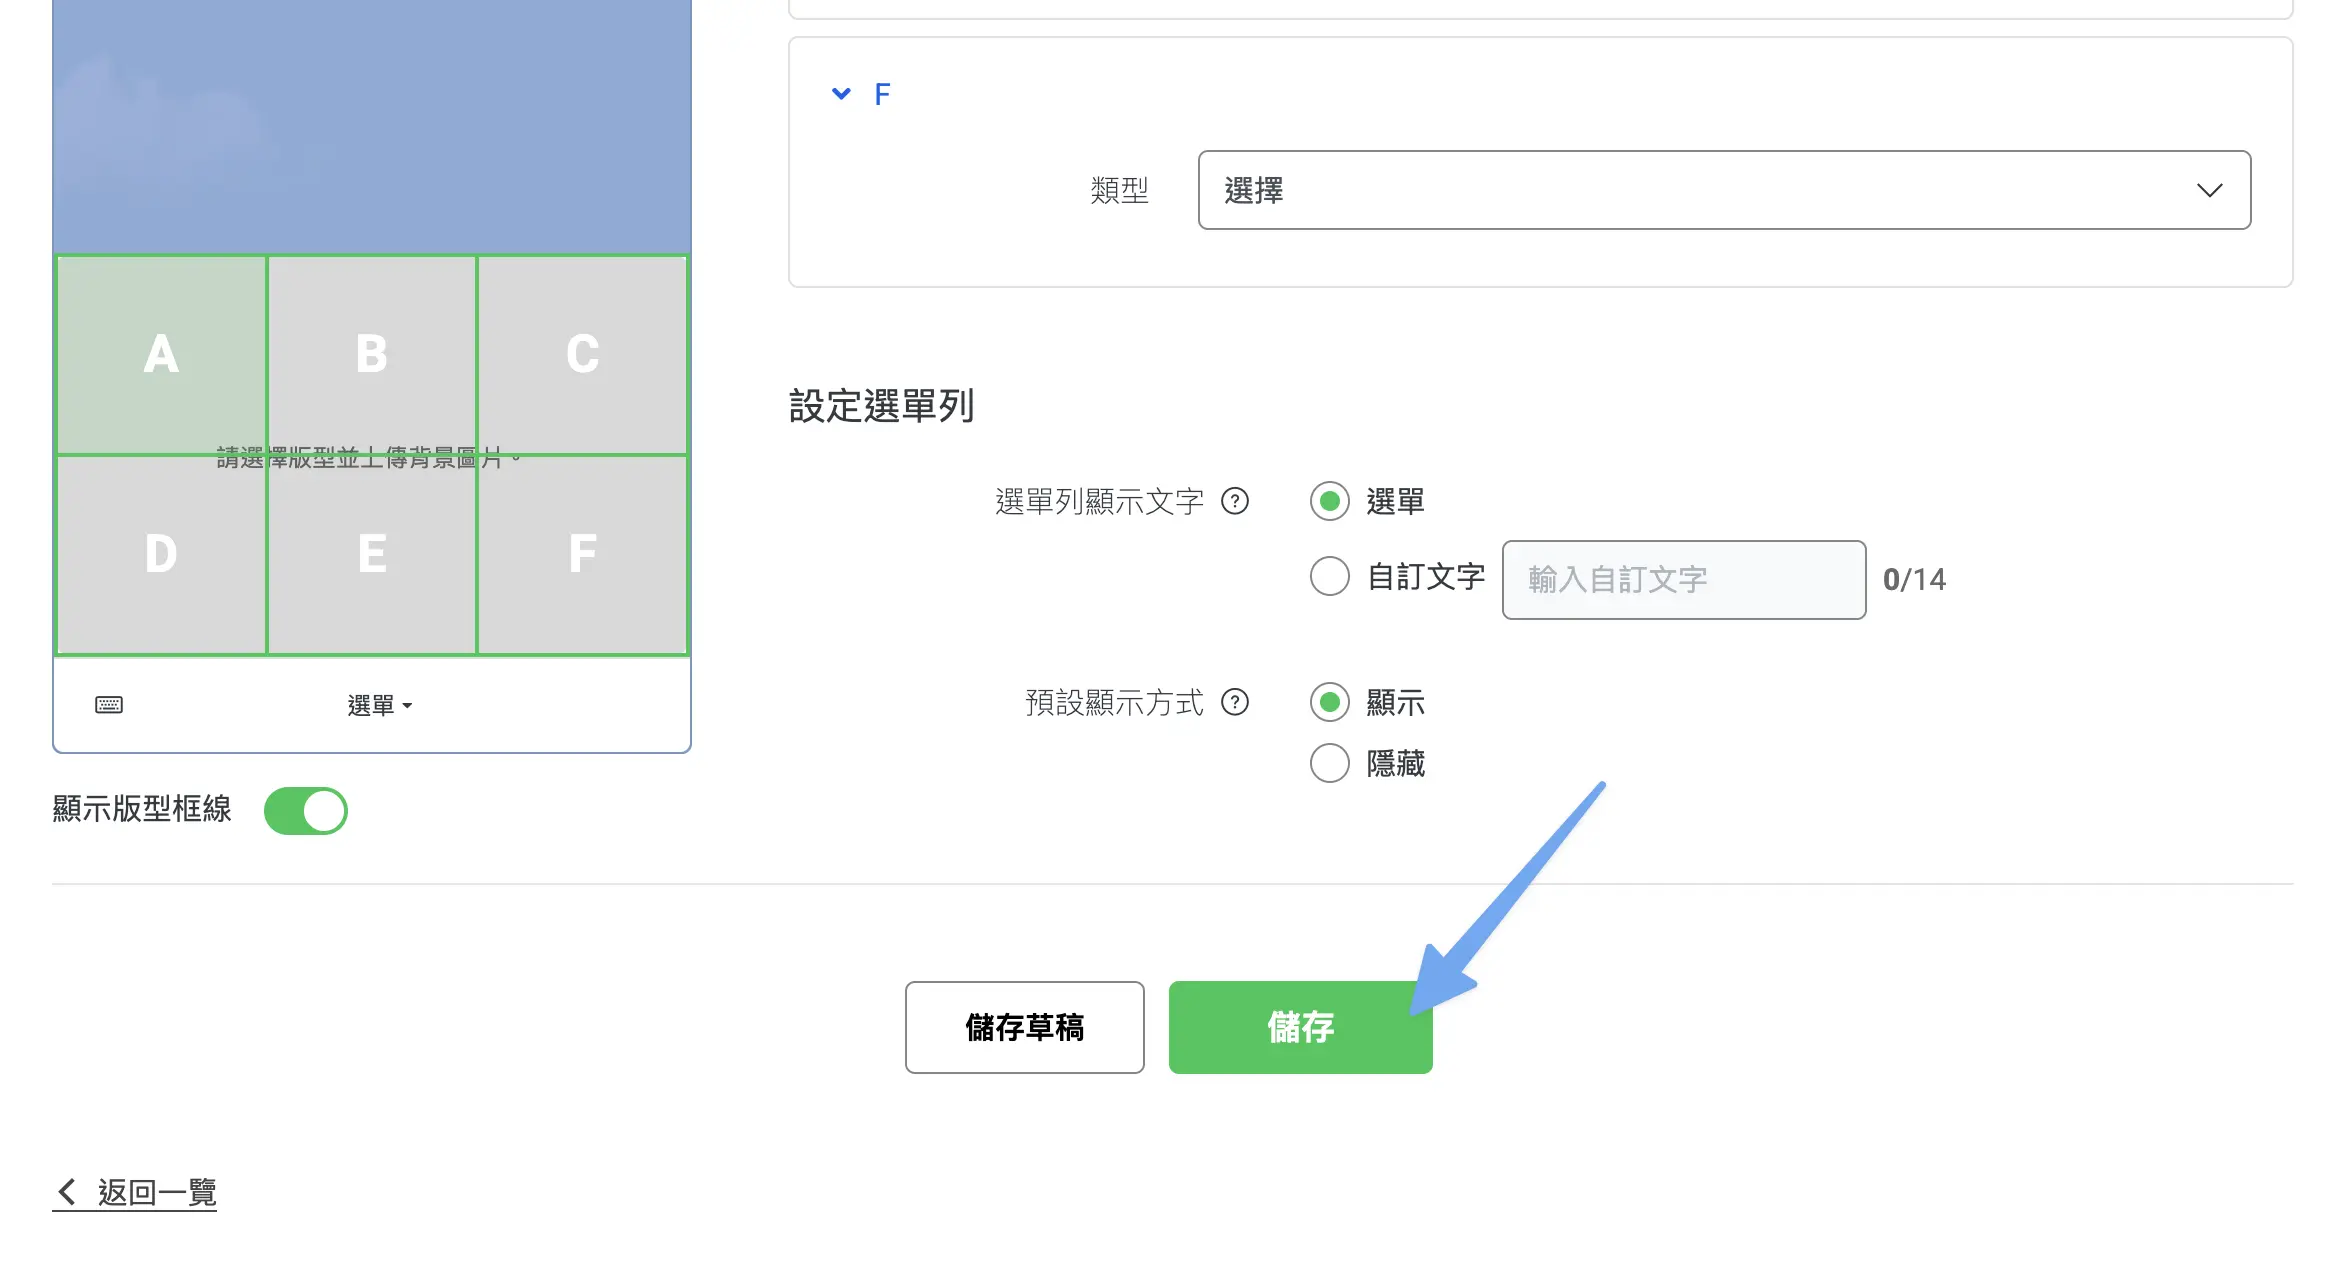Click the section title F label
This screenshot has height=1264, width=2348.
(882, 94)
